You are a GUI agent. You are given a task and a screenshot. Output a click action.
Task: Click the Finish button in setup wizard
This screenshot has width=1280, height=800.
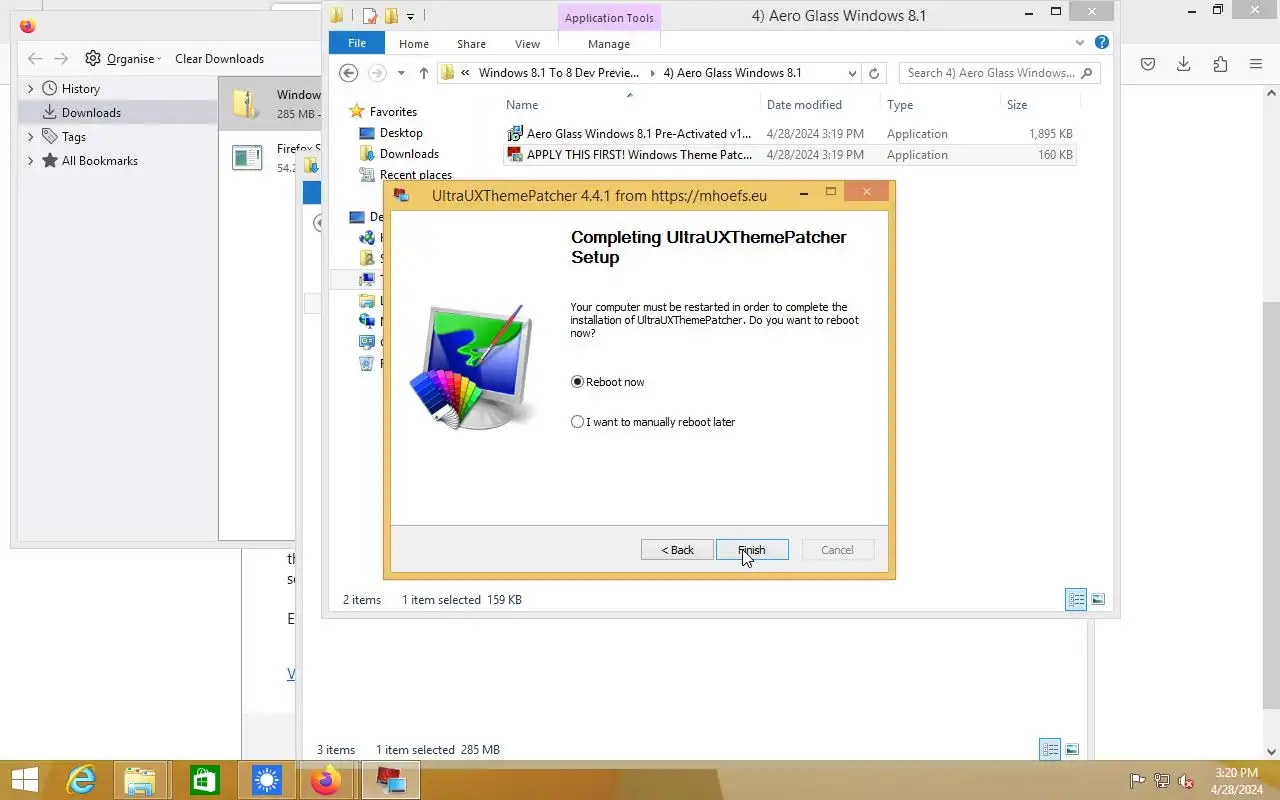click(x=752, y=550)
